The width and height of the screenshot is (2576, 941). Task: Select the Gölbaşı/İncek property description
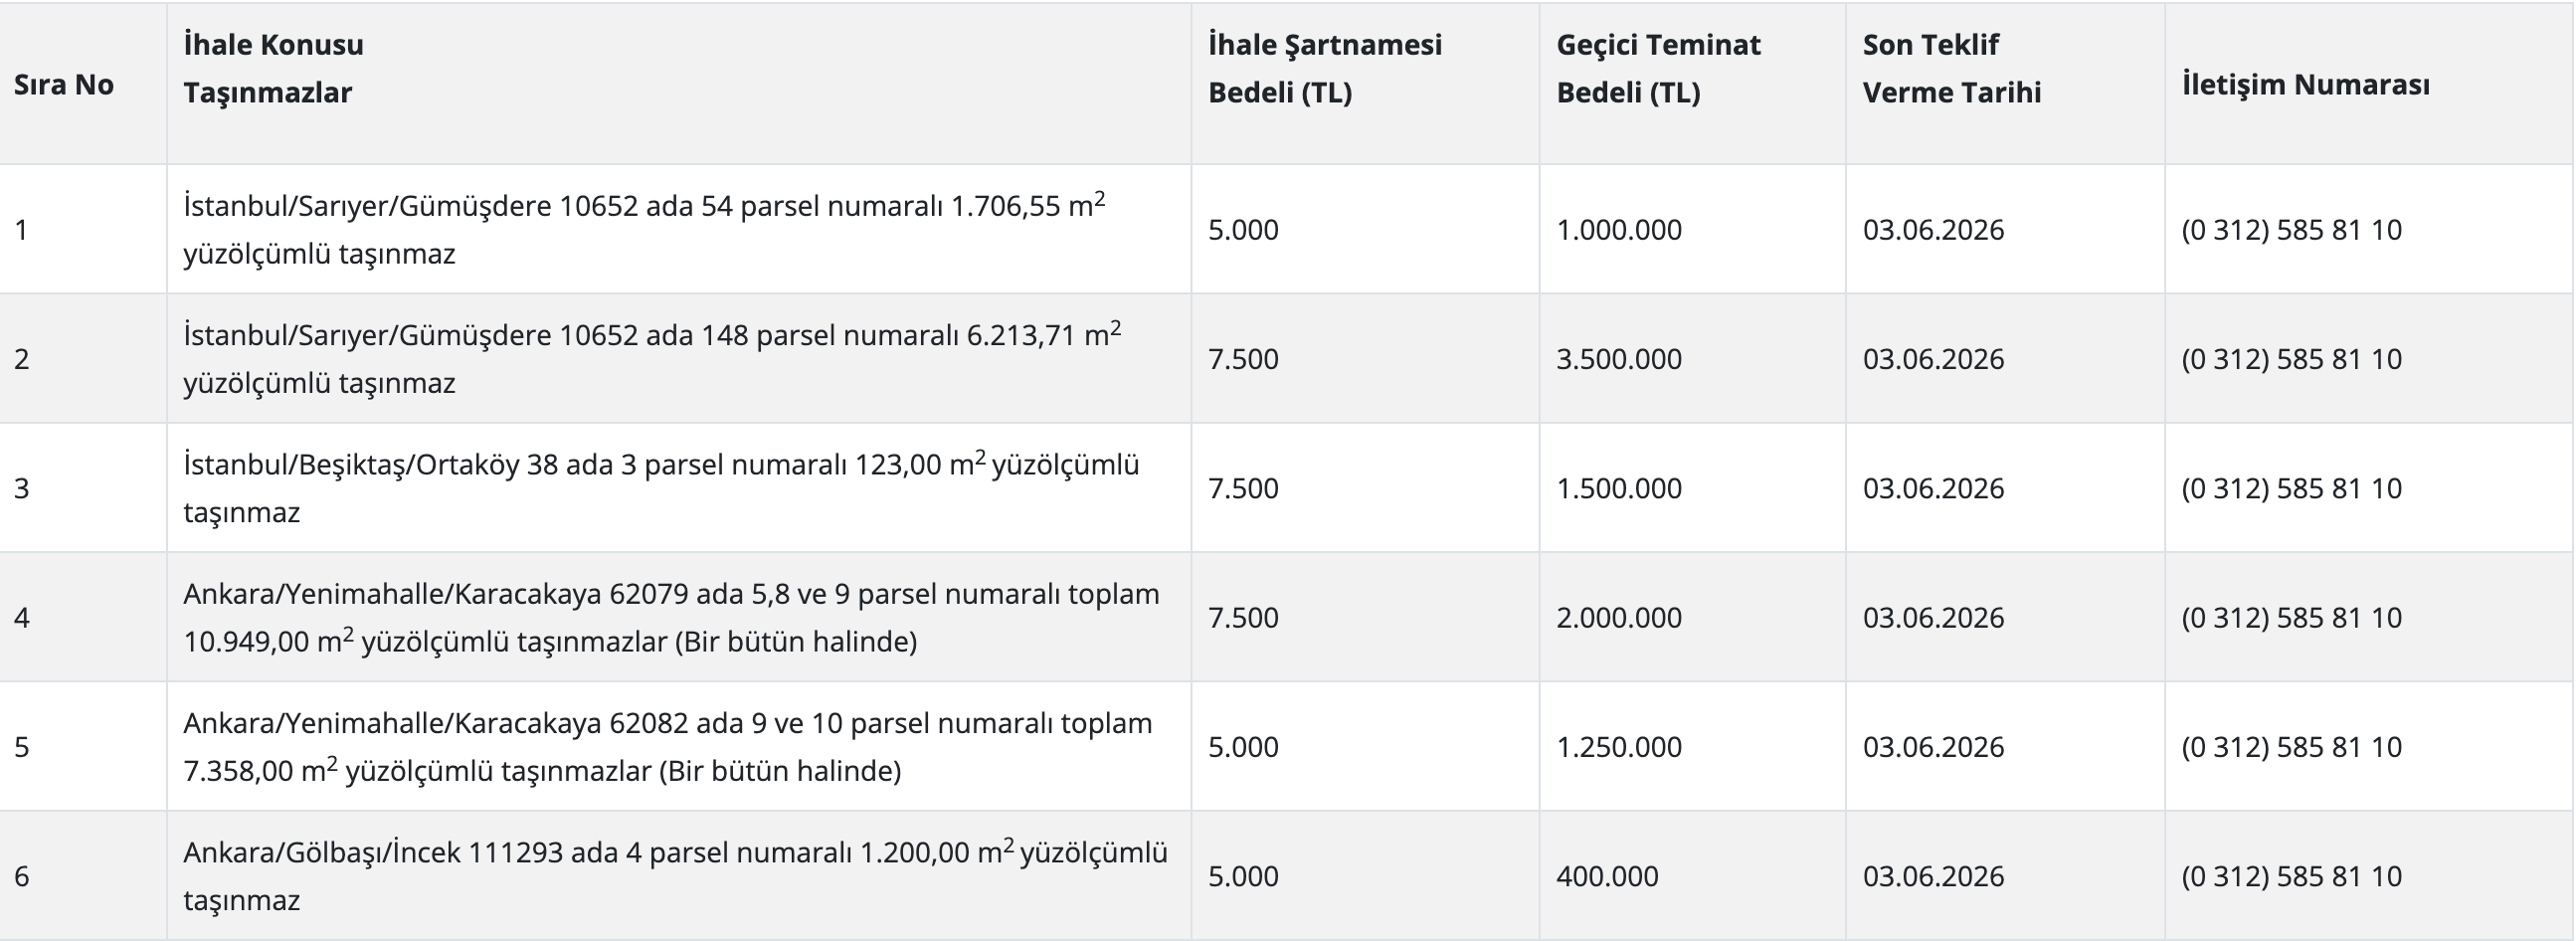(674, 875)
